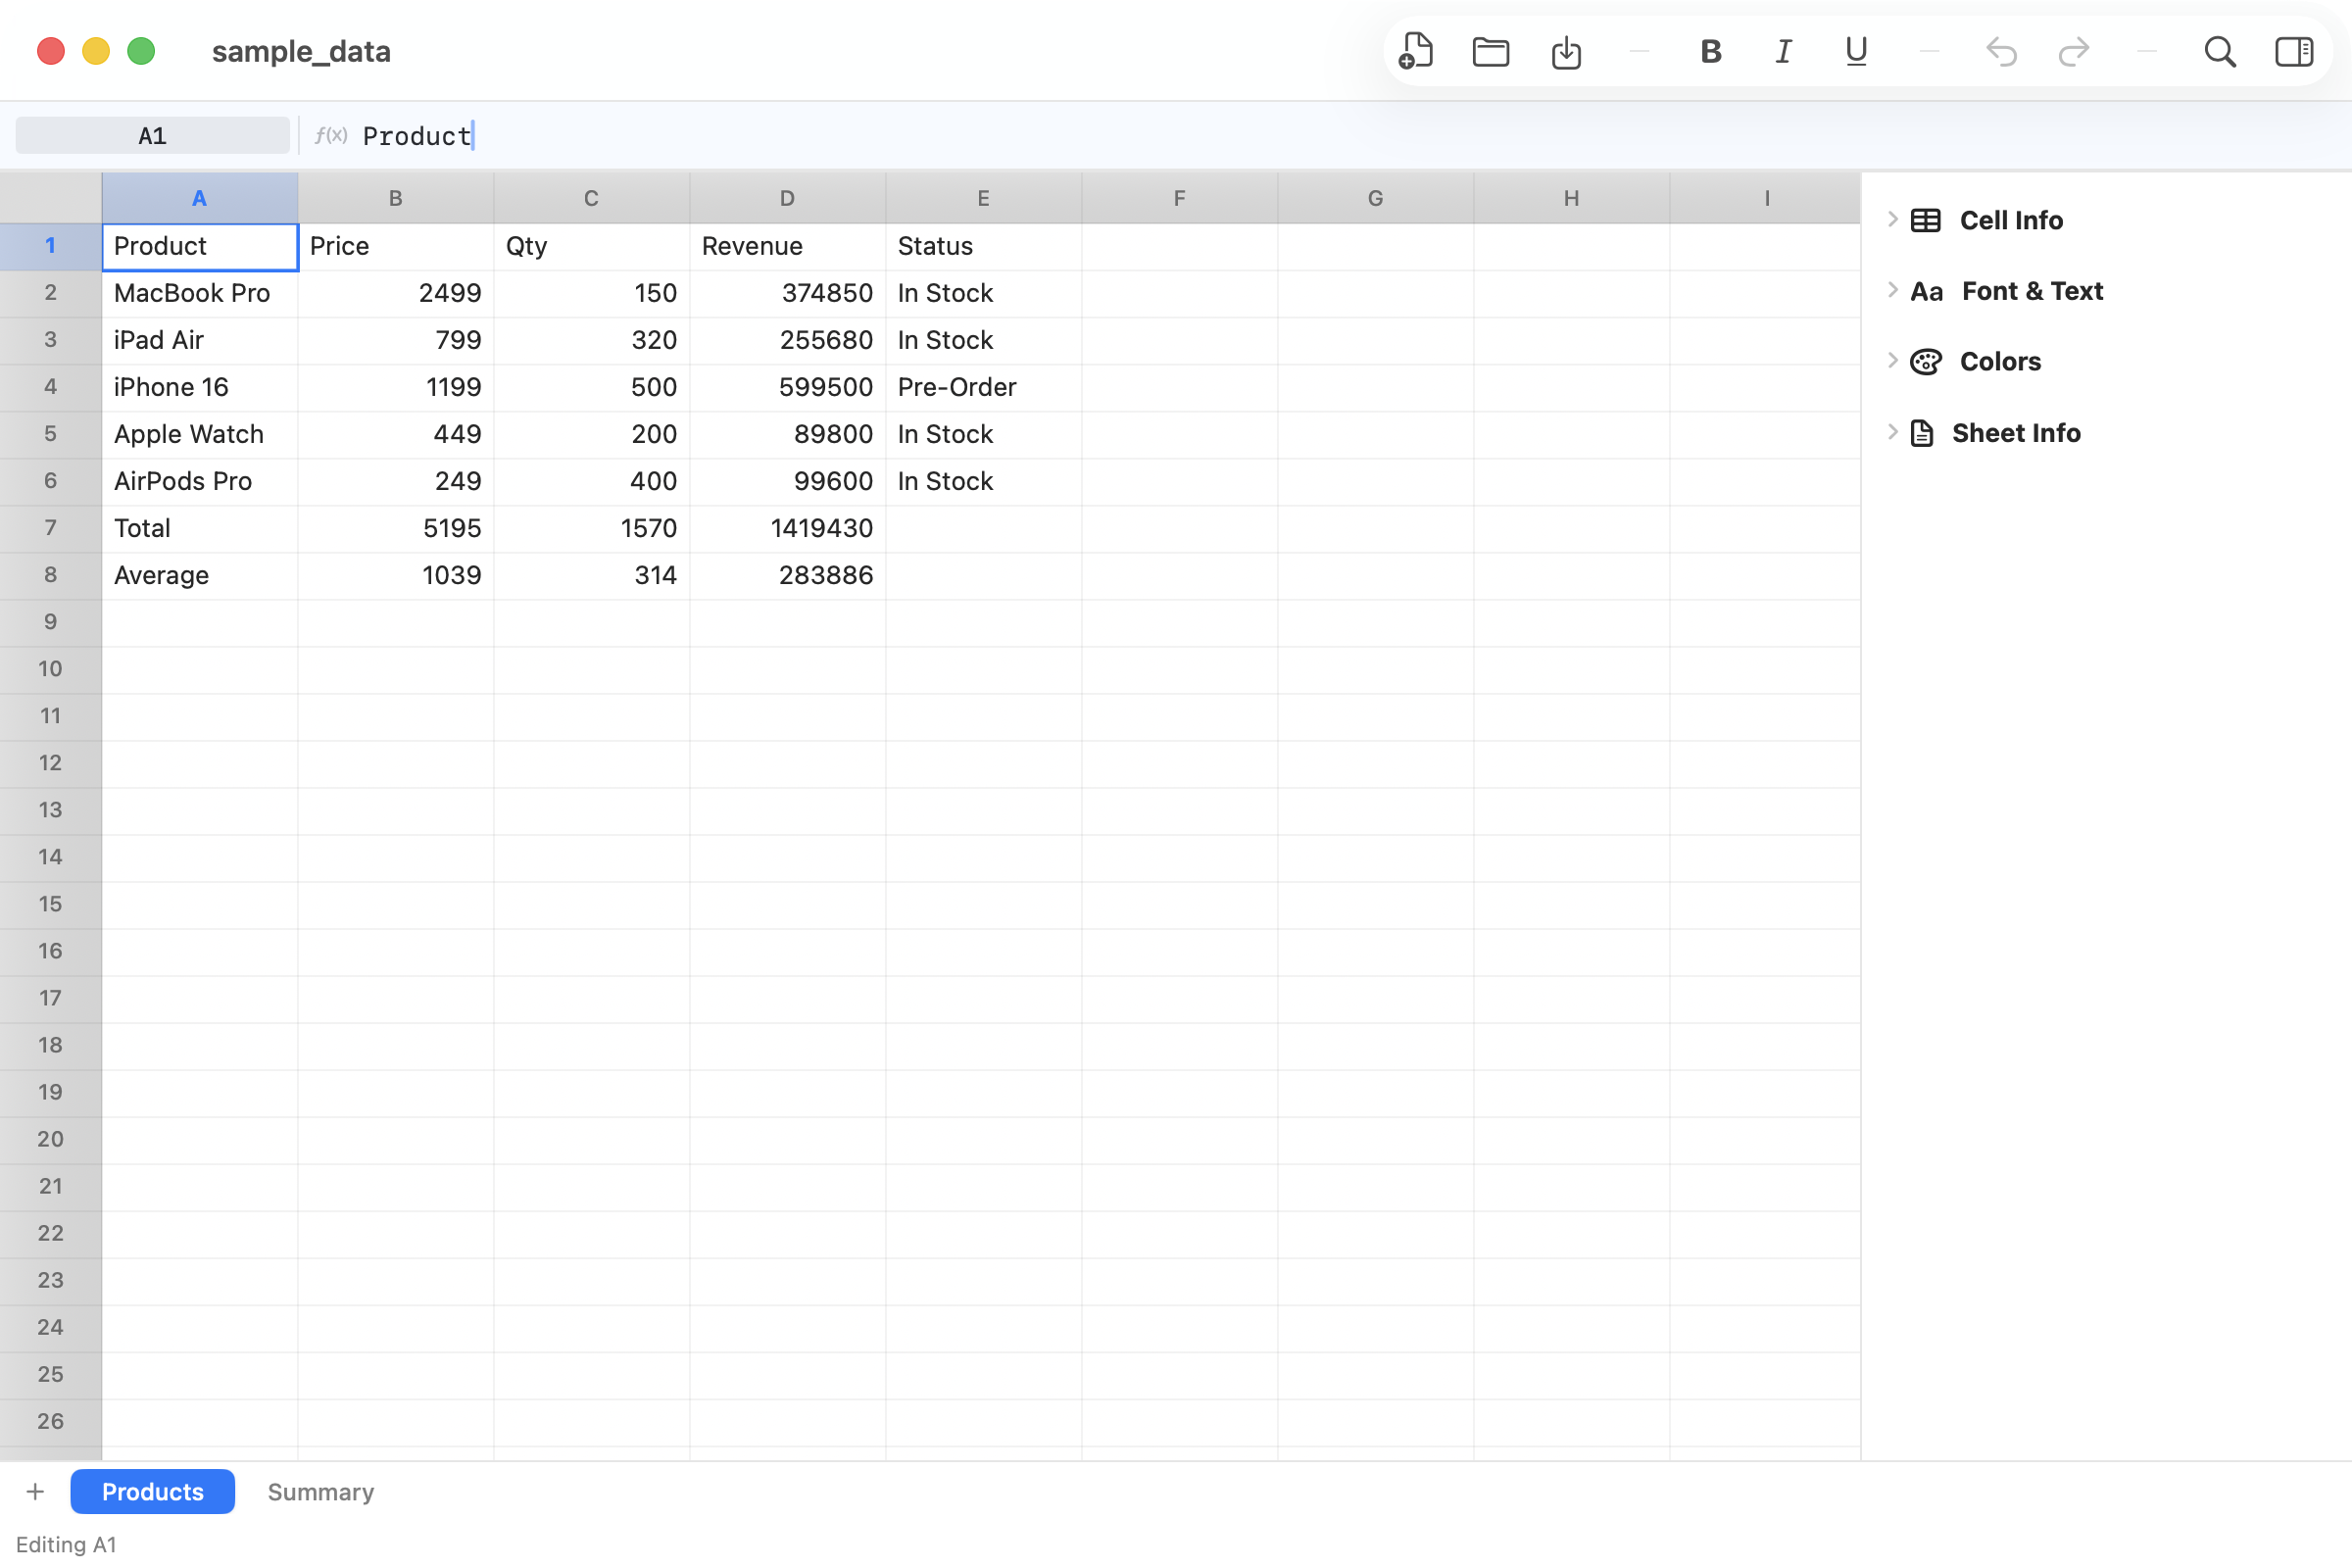Image resolution: width=2352 pixels, height=1568 pixels.
Task: Select the Products sheet tab
Action: pyautogui.click(x=152, y=1491)
